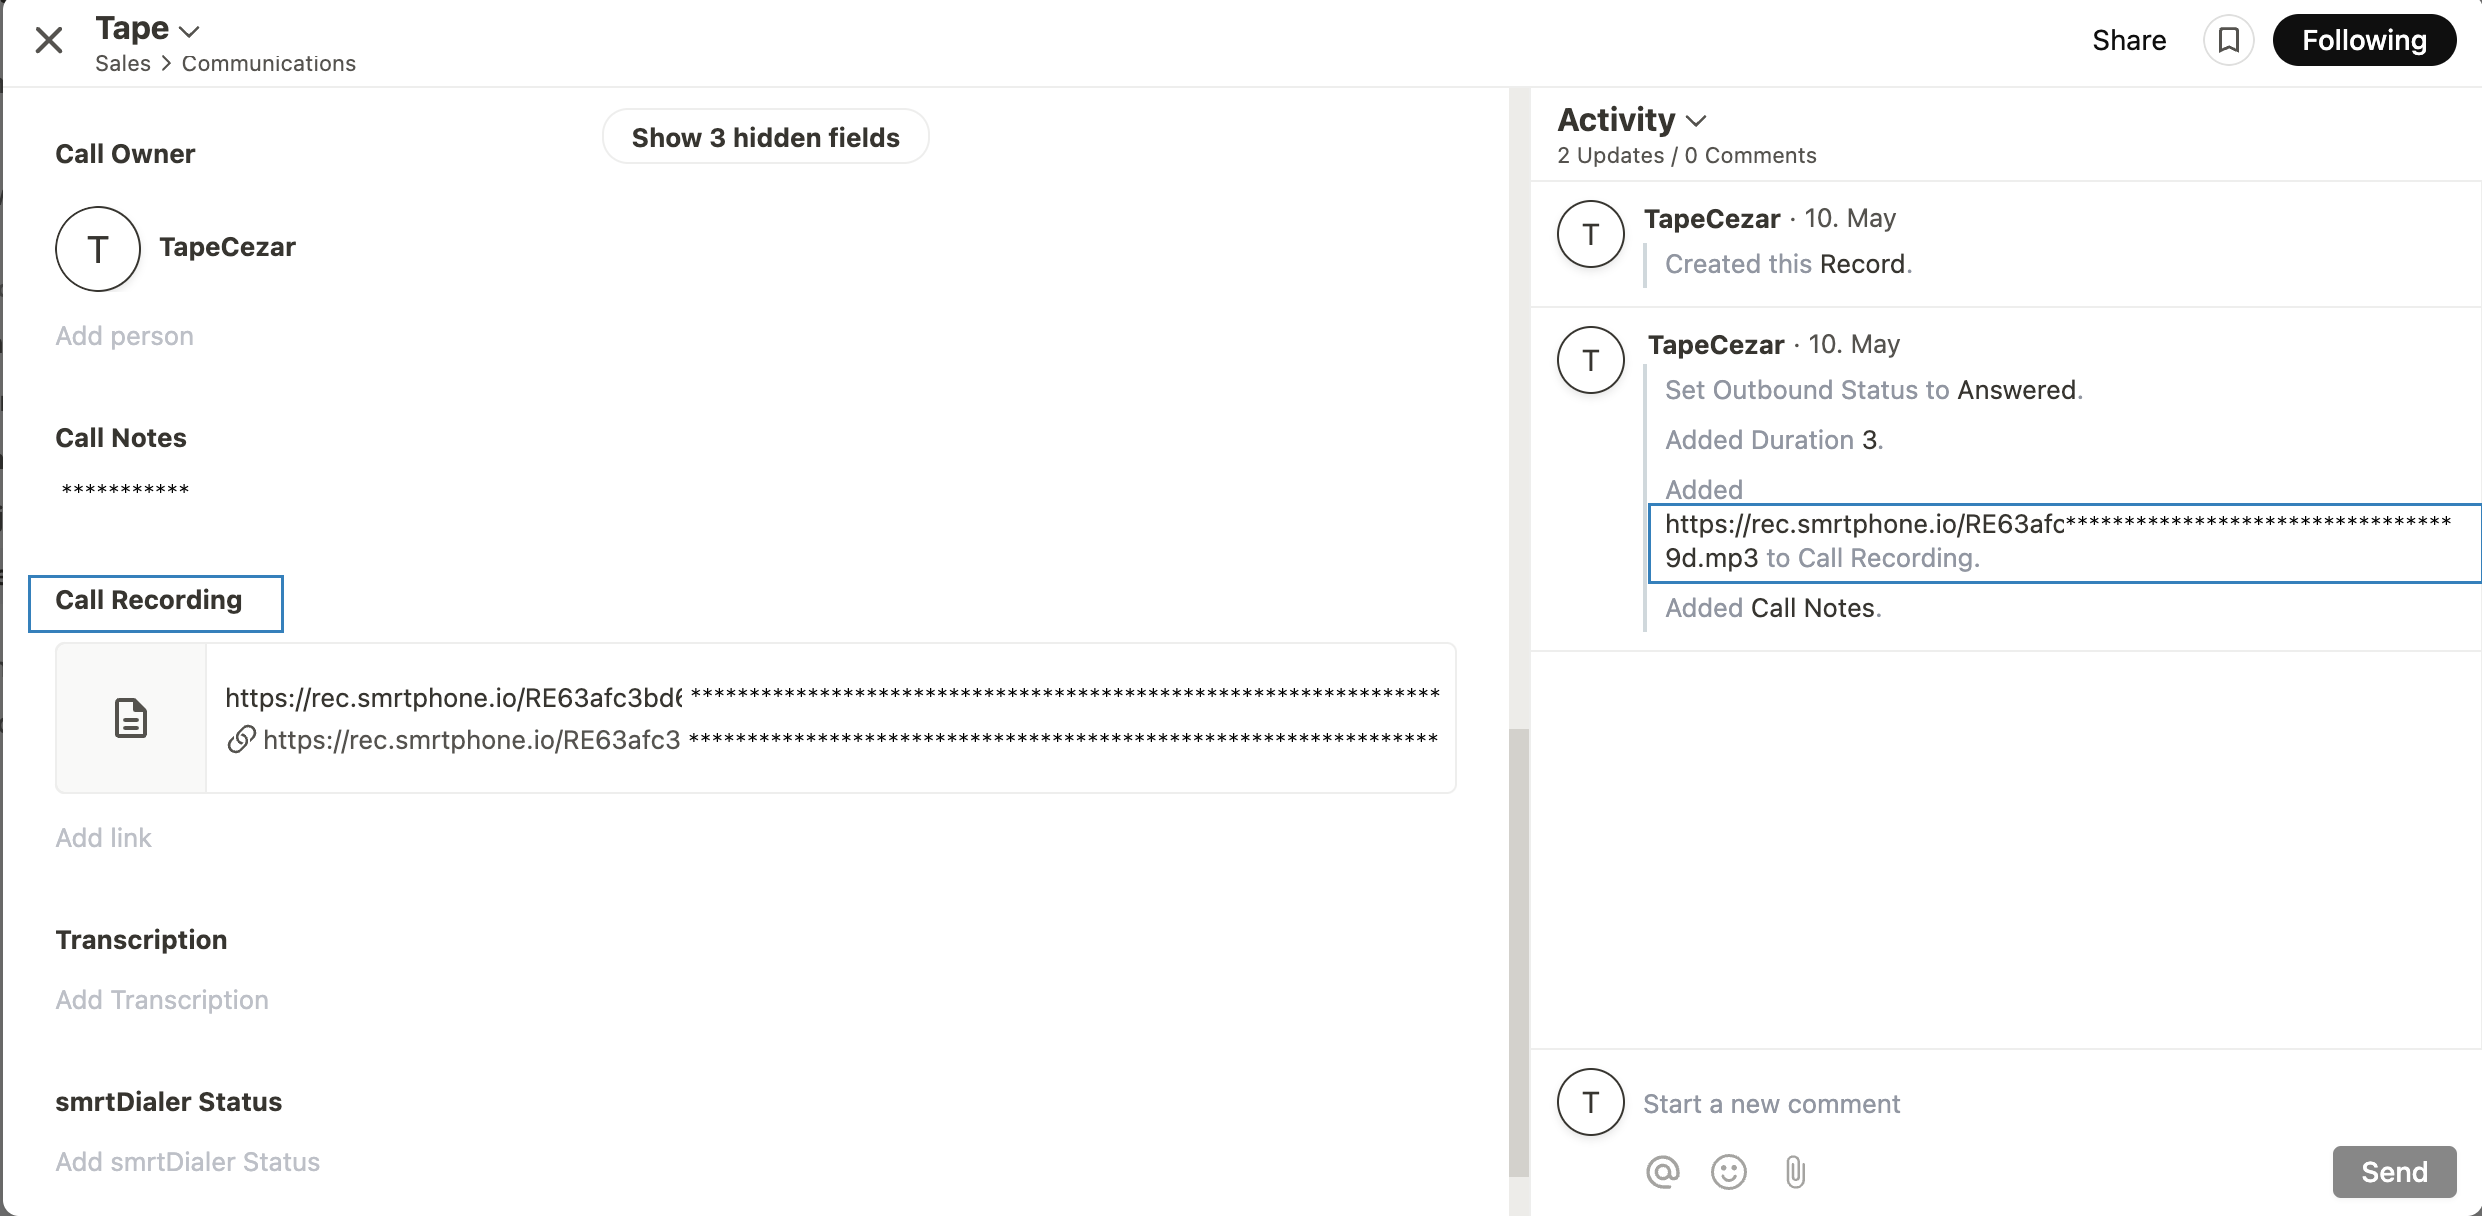Click the Share button
The image size is (2482, 1216).
pyautogui.click(x=2129, y=40)
